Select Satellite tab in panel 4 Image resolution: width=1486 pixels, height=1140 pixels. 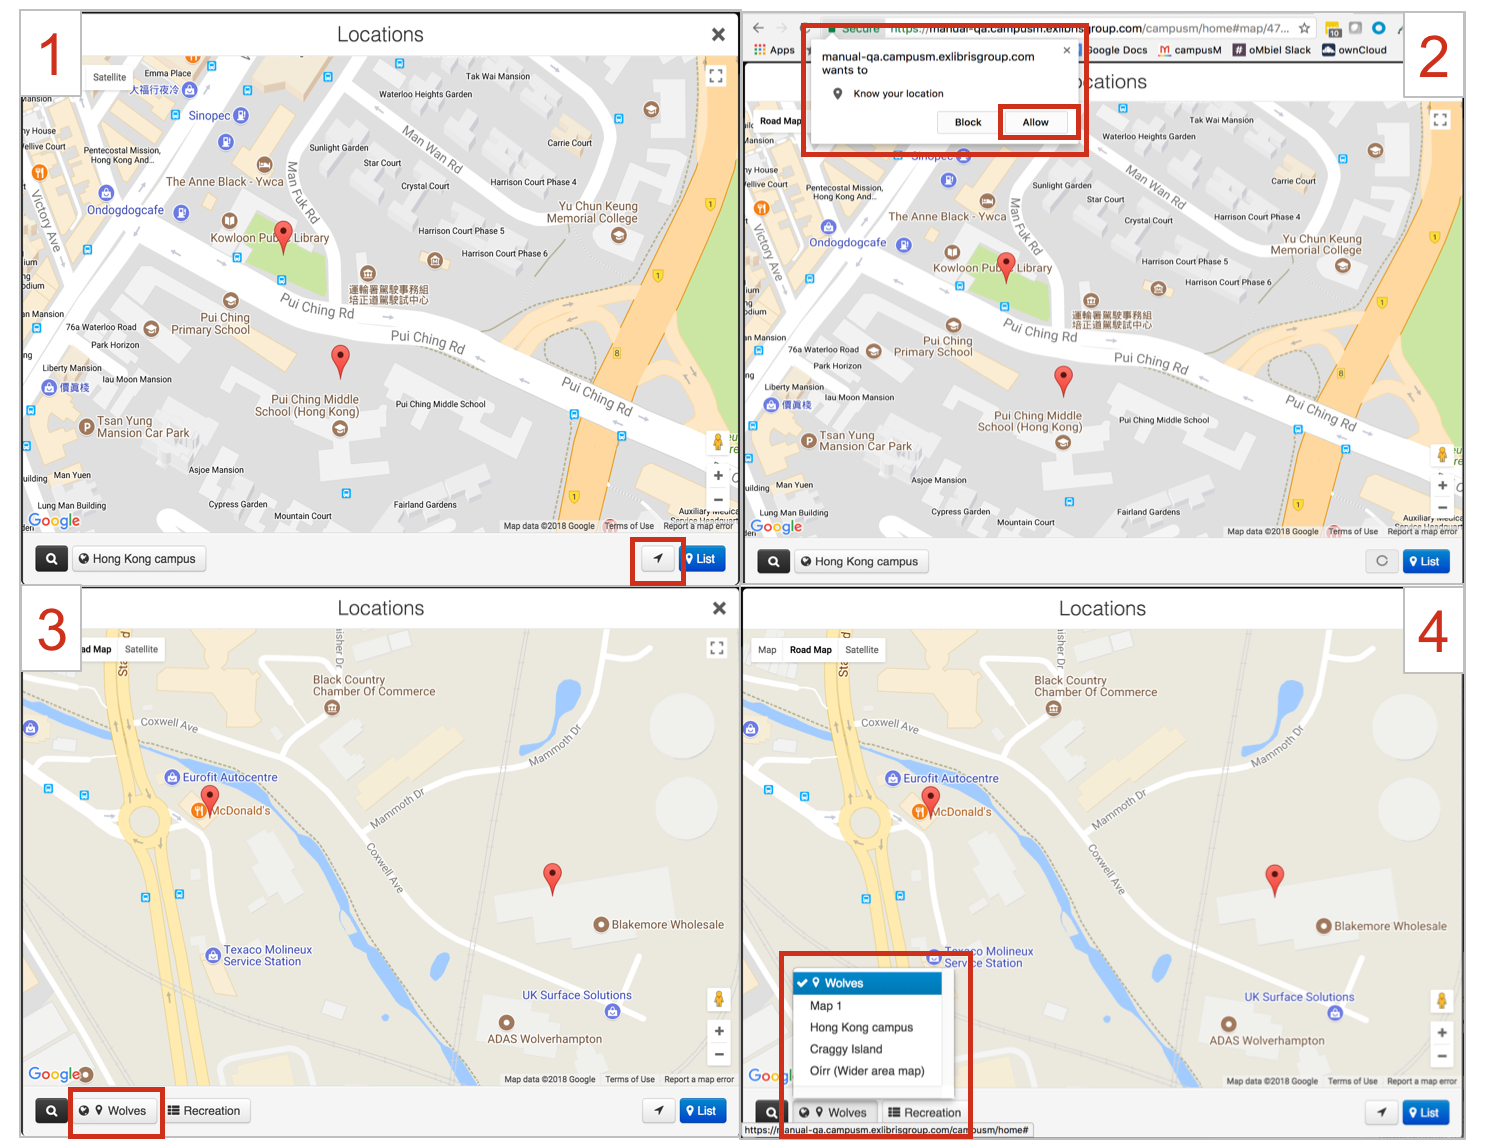click(x=862, y=650)
